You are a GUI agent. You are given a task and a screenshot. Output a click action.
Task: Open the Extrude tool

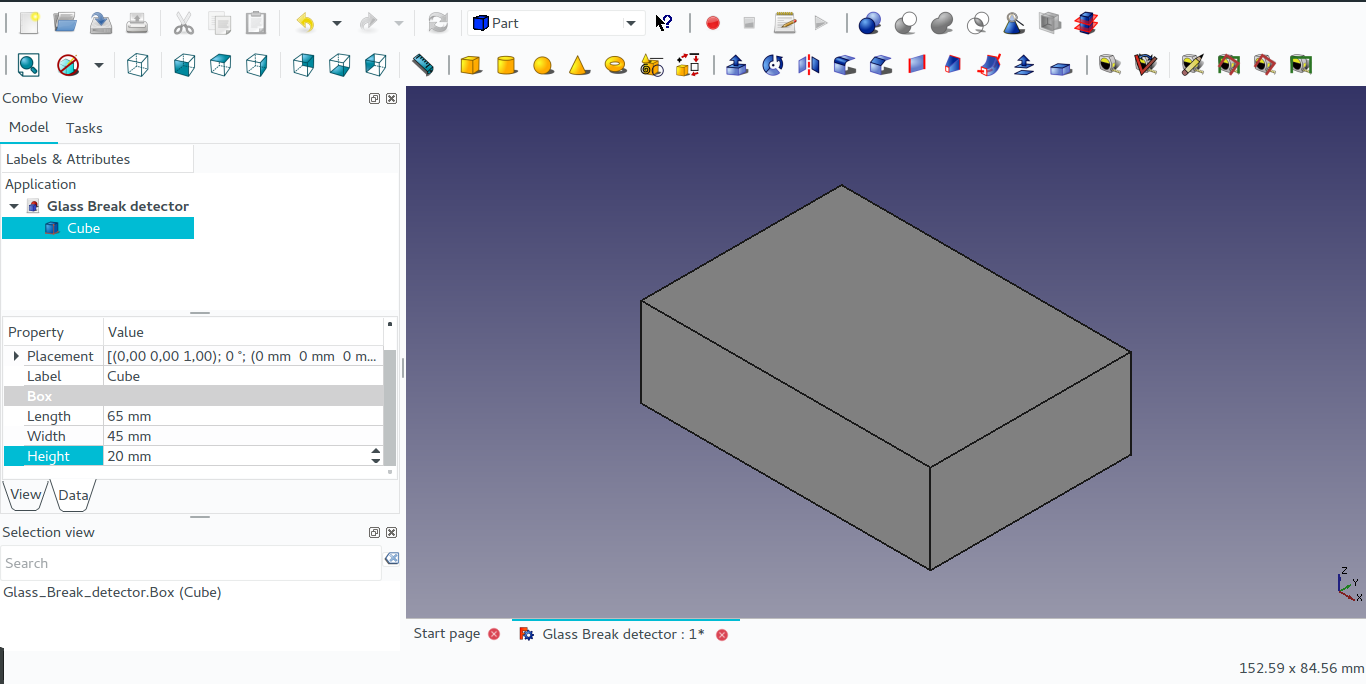[x=736, y=64]
